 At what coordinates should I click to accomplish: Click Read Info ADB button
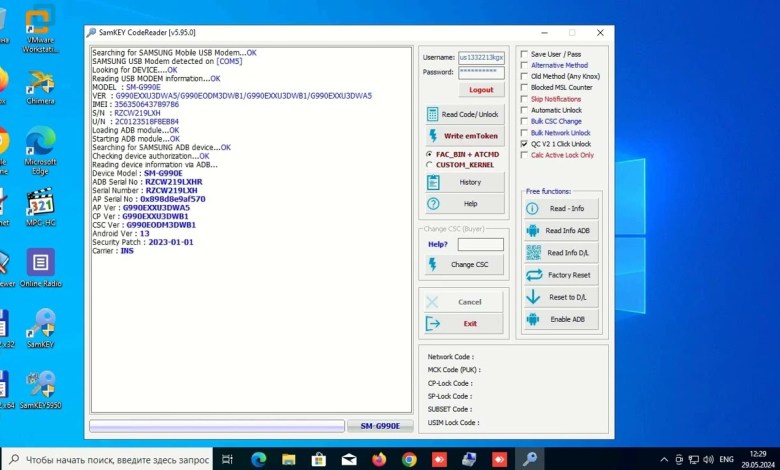[561, 230]
